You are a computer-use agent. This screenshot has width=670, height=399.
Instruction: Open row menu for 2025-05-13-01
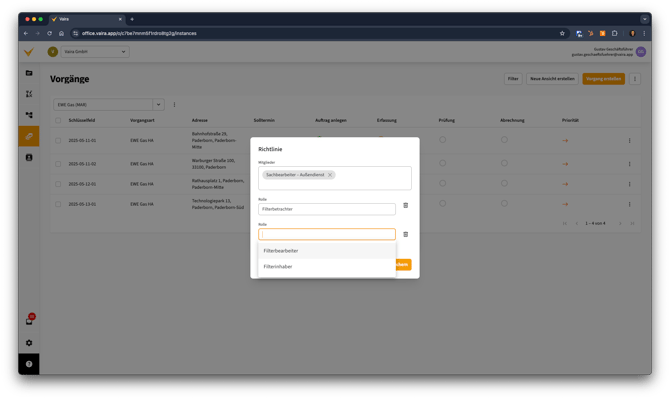click(629, 204)
